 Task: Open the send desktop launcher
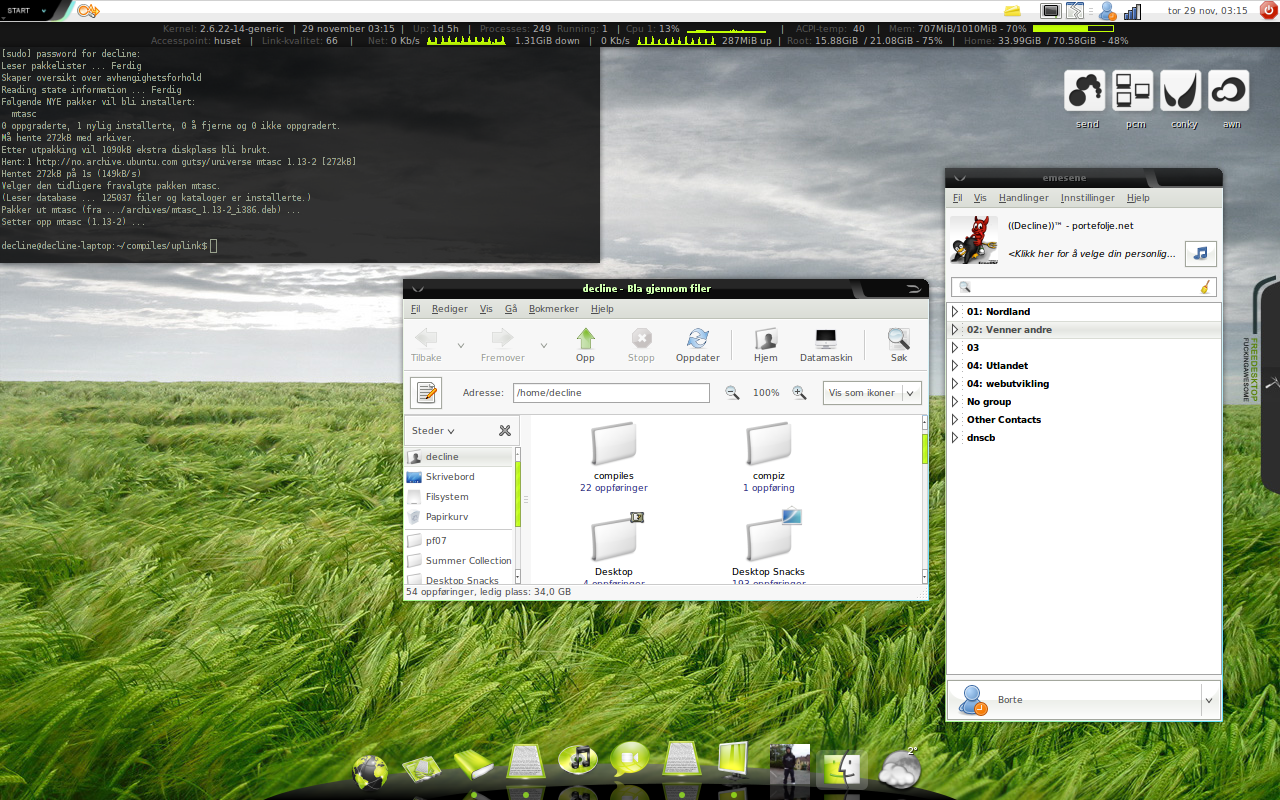coord(1085,91)
